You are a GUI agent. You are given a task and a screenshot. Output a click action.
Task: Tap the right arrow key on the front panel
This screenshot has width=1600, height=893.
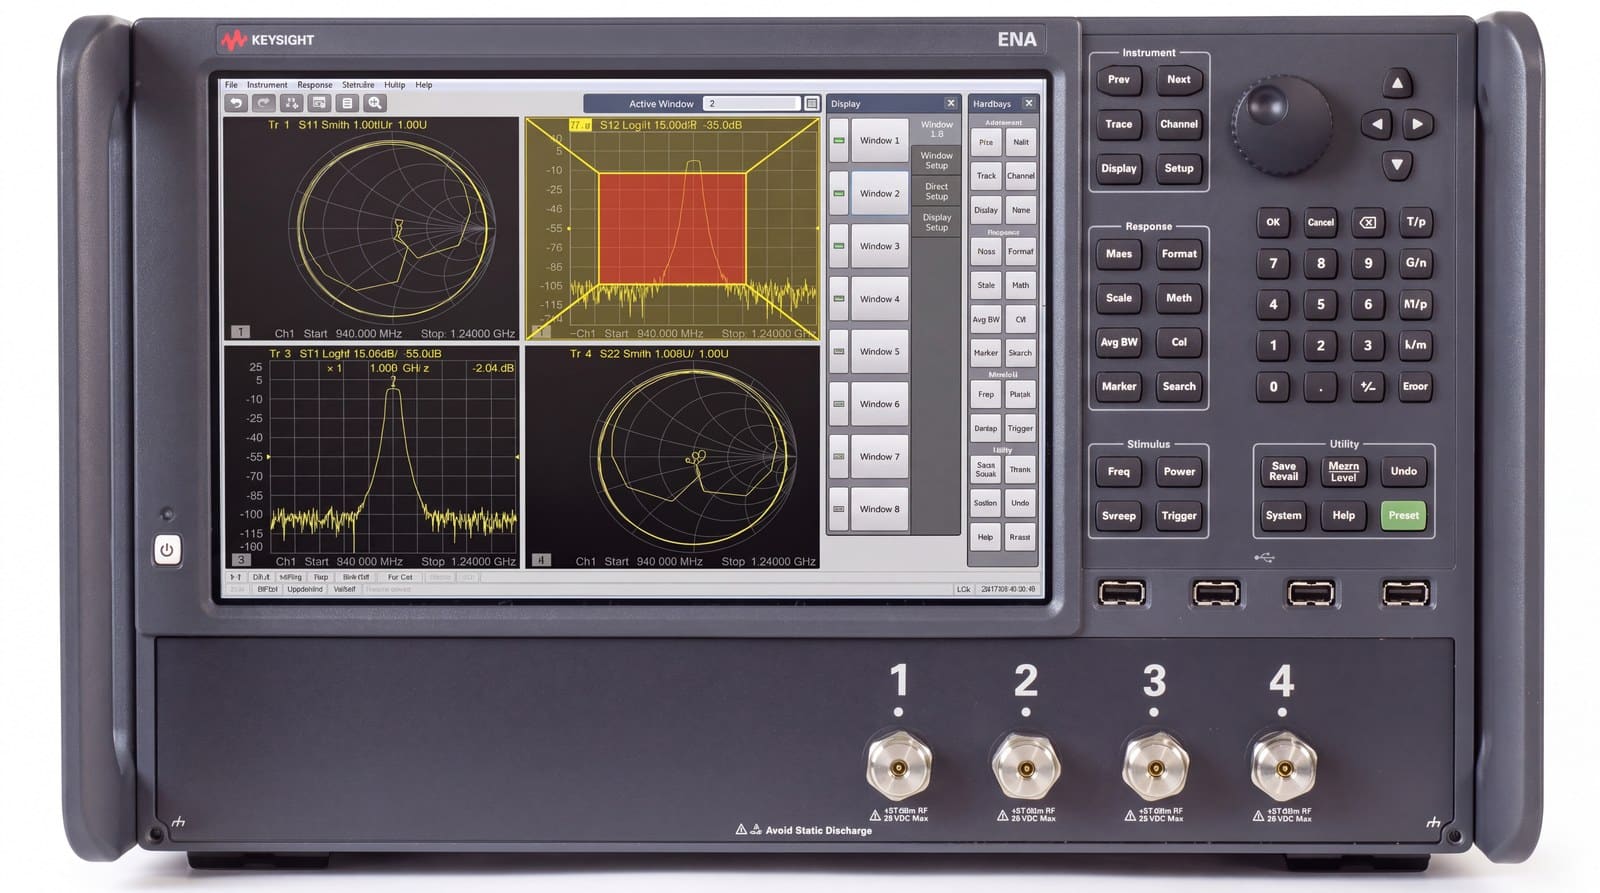(x=1417, y=124)
